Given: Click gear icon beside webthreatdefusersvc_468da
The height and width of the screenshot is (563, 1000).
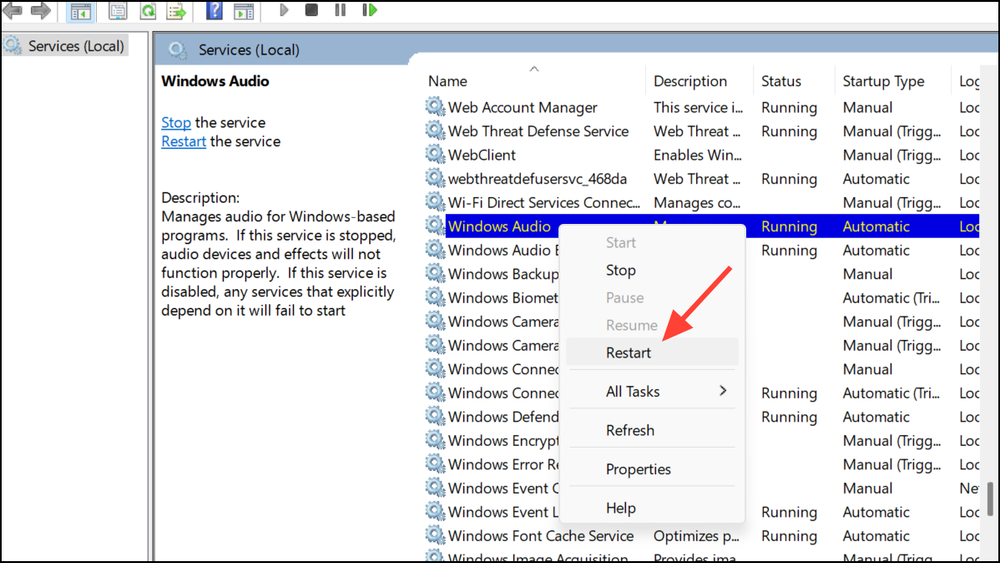Looking at the screenshot, I should point(436,178).
